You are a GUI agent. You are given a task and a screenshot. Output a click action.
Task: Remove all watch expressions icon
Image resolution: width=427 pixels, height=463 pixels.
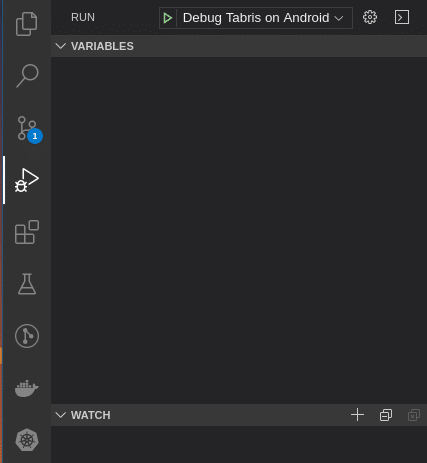414,415
